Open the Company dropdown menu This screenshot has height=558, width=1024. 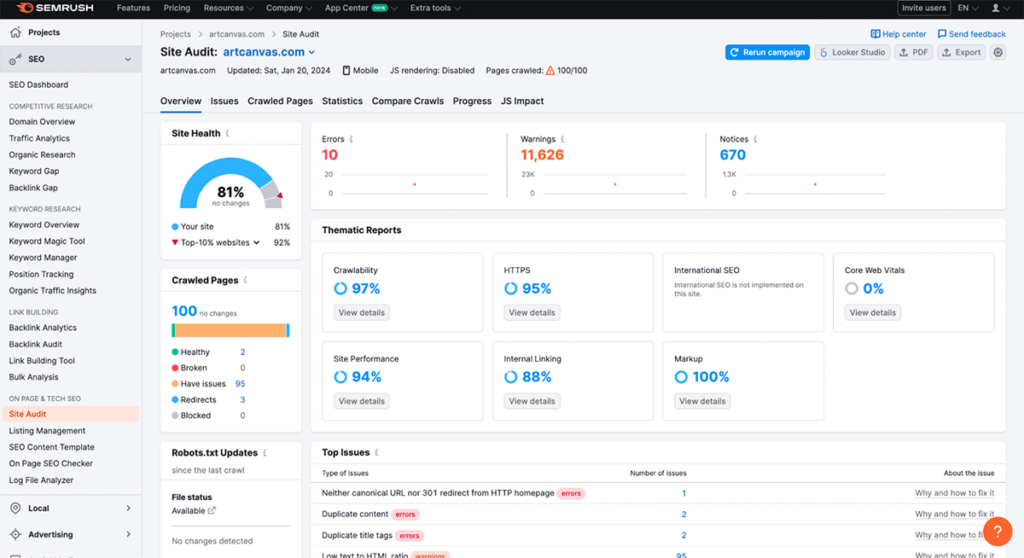pos(289,8)
